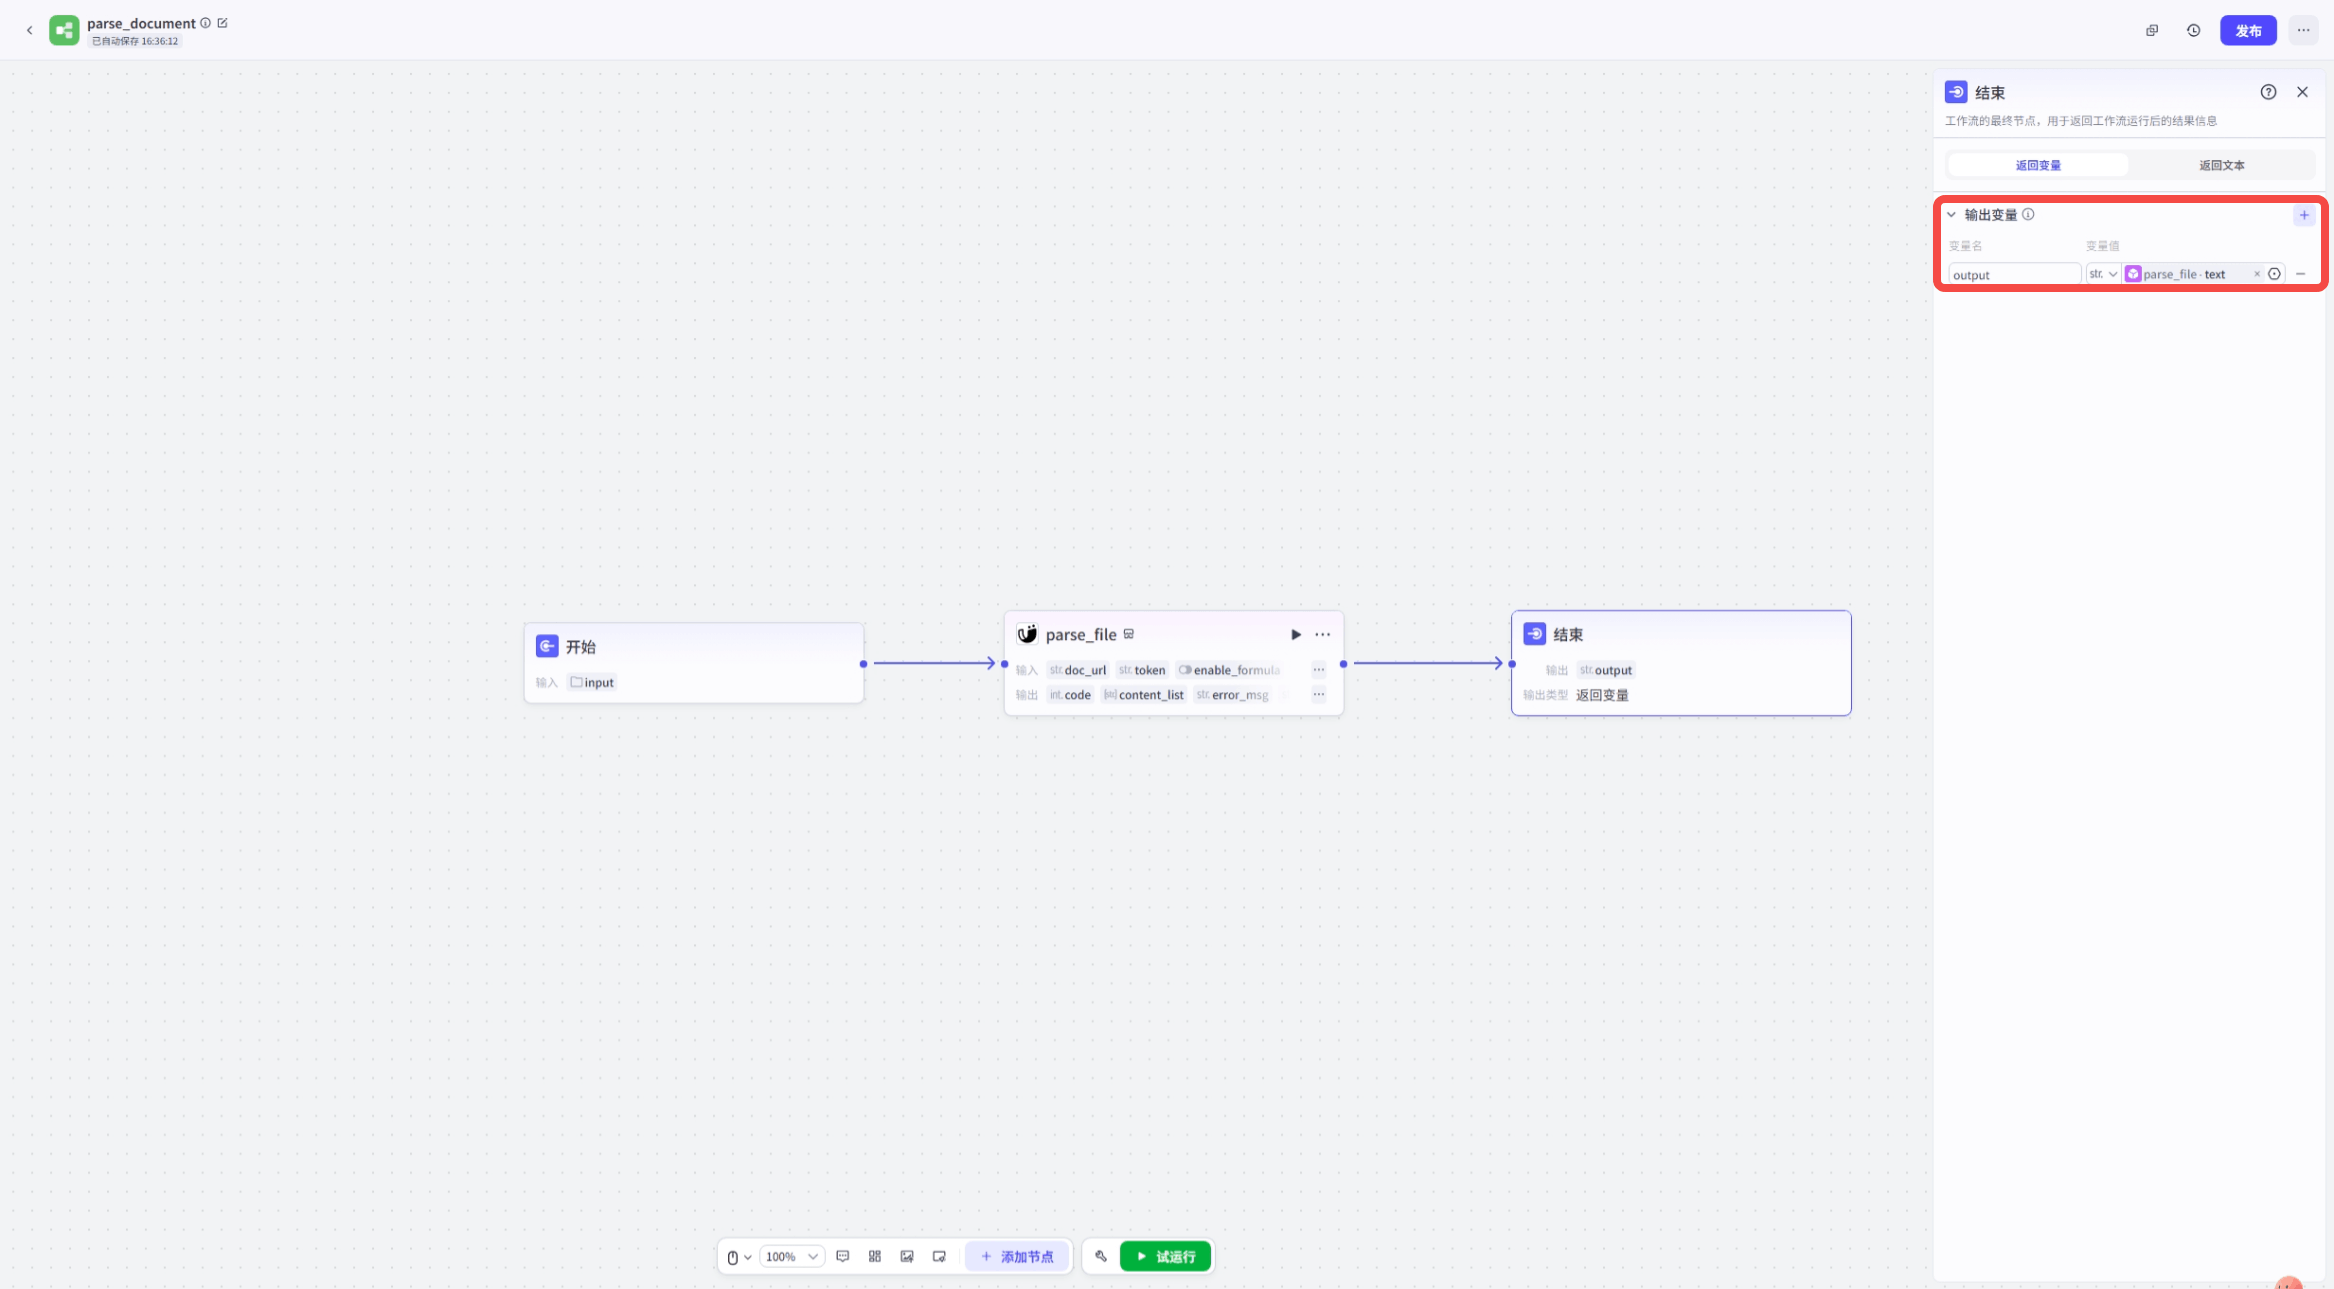Open the parse_file node more options

click(1323, 634)
